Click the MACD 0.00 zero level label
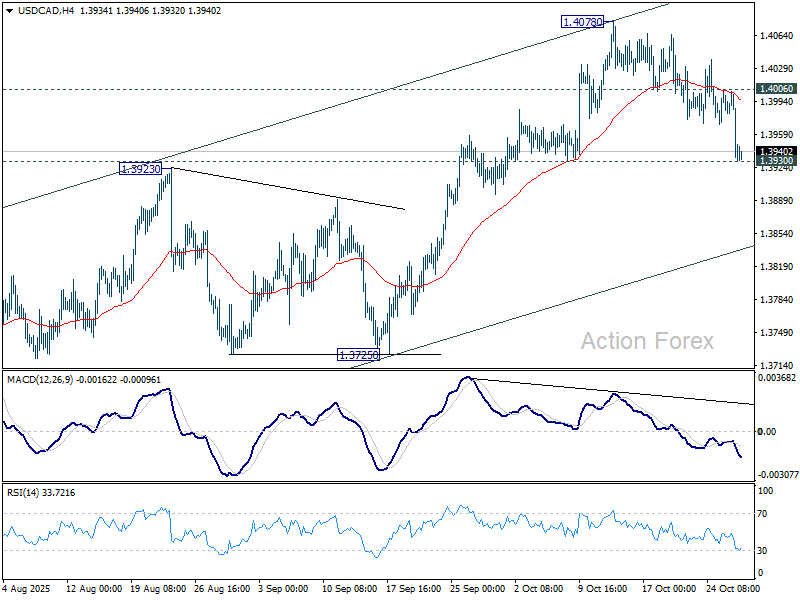Viewport: 800px width, 600px height. point(766,432)
